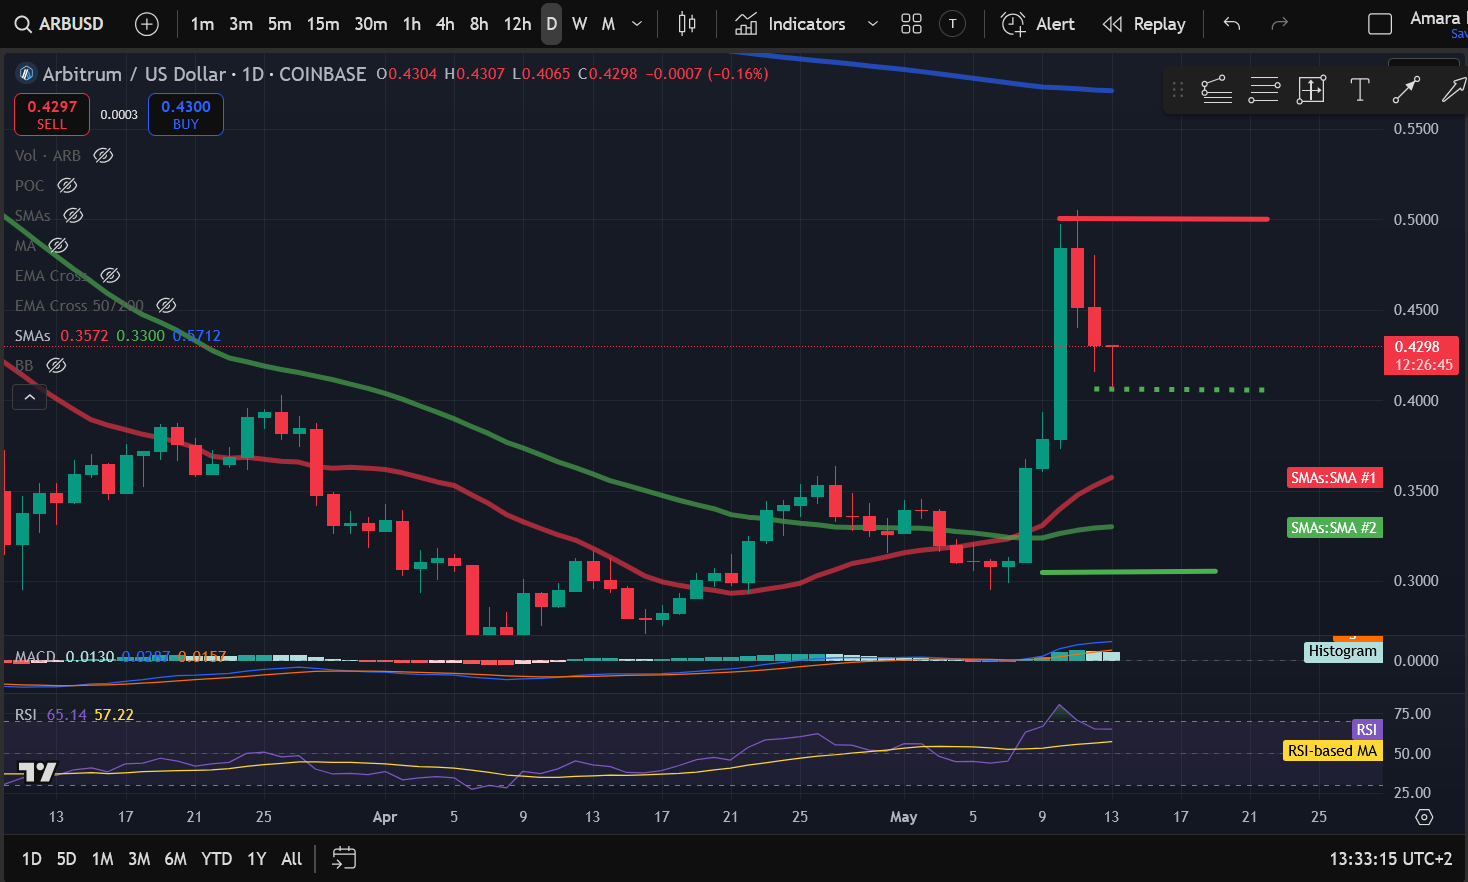Collapse the indicator legend arrow

click(x=30, y=397)
